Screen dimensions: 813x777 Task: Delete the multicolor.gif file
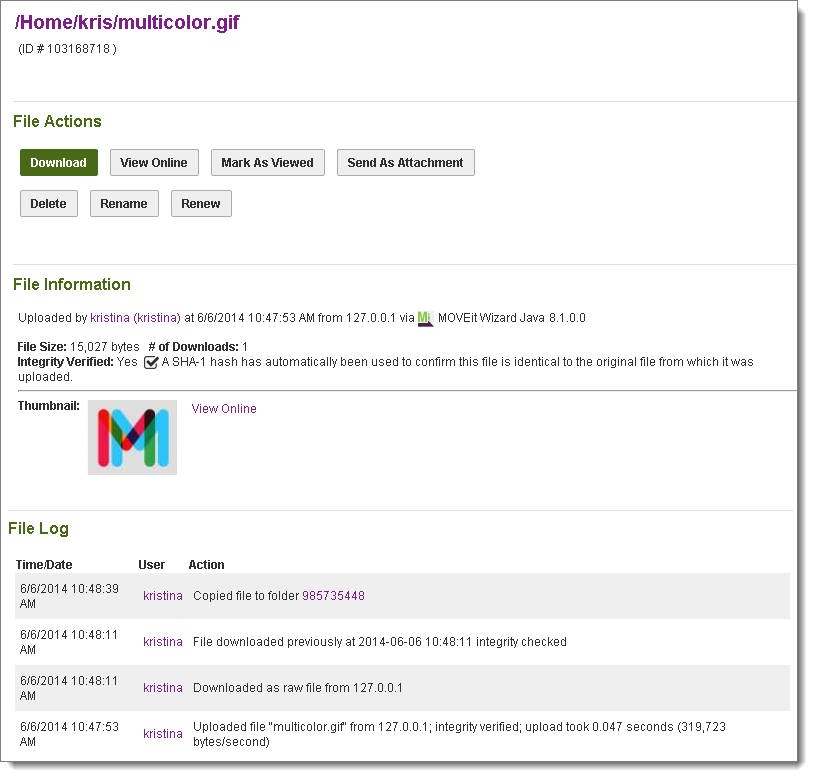pos(48,203)
